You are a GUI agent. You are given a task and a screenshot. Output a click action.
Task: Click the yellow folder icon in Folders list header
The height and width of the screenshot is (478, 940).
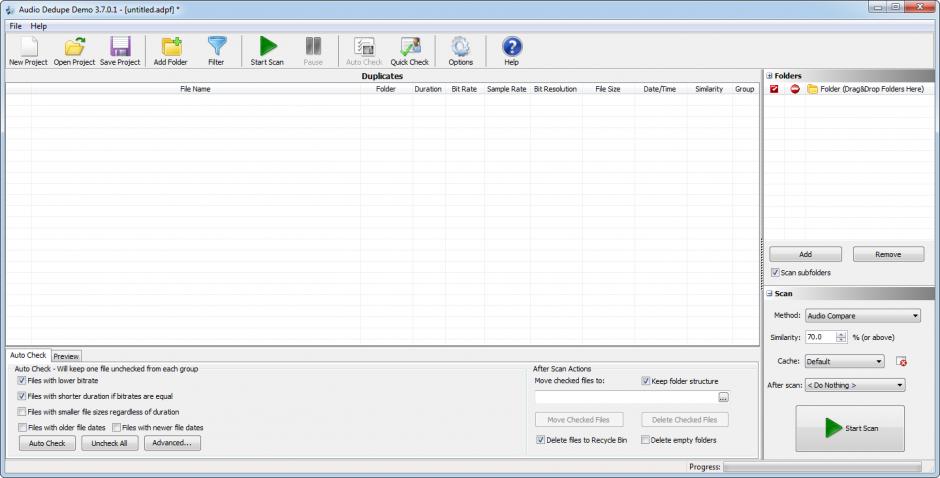point(812,89)
